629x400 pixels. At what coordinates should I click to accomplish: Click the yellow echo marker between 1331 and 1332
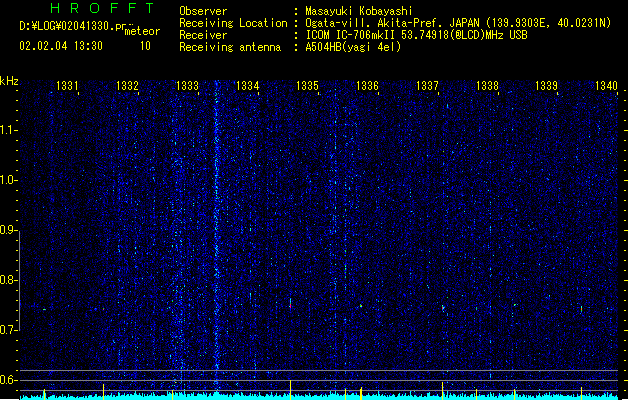[103, 390]
